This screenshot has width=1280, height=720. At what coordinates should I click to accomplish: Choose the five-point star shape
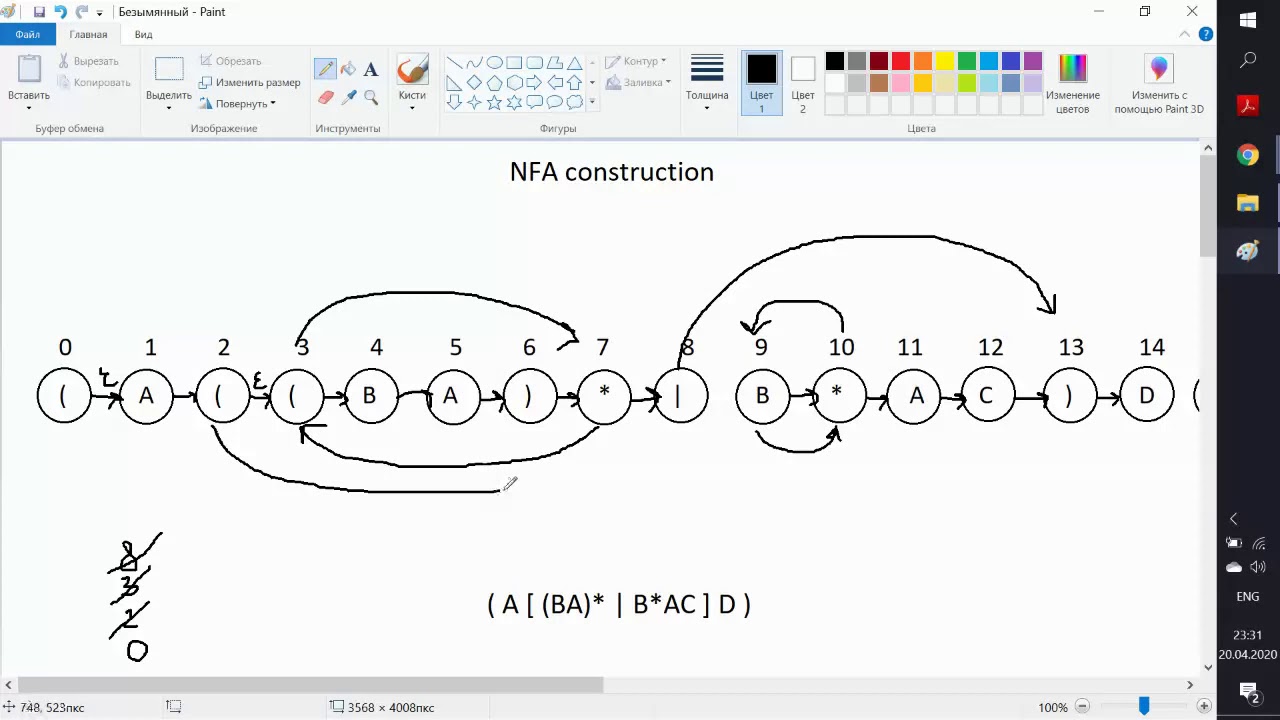pos(494,102)
